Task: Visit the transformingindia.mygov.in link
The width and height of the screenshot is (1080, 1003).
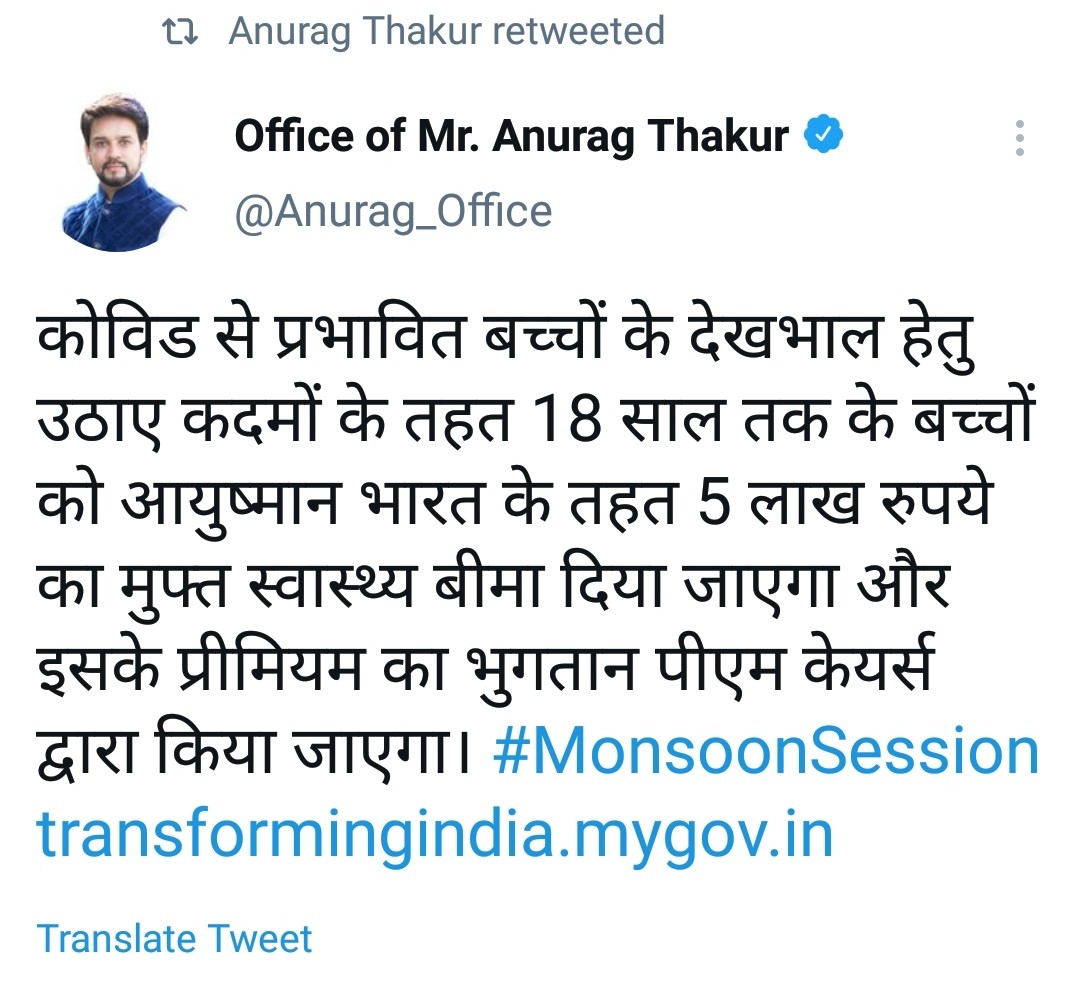Action: pos(435,834)
